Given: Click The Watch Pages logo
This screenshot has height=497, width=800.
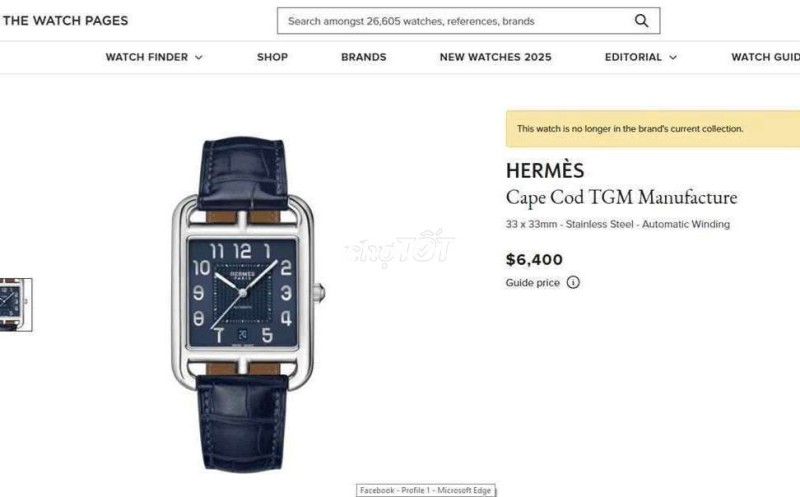Looking at the screenshot, I should click(x=65, y=21).
